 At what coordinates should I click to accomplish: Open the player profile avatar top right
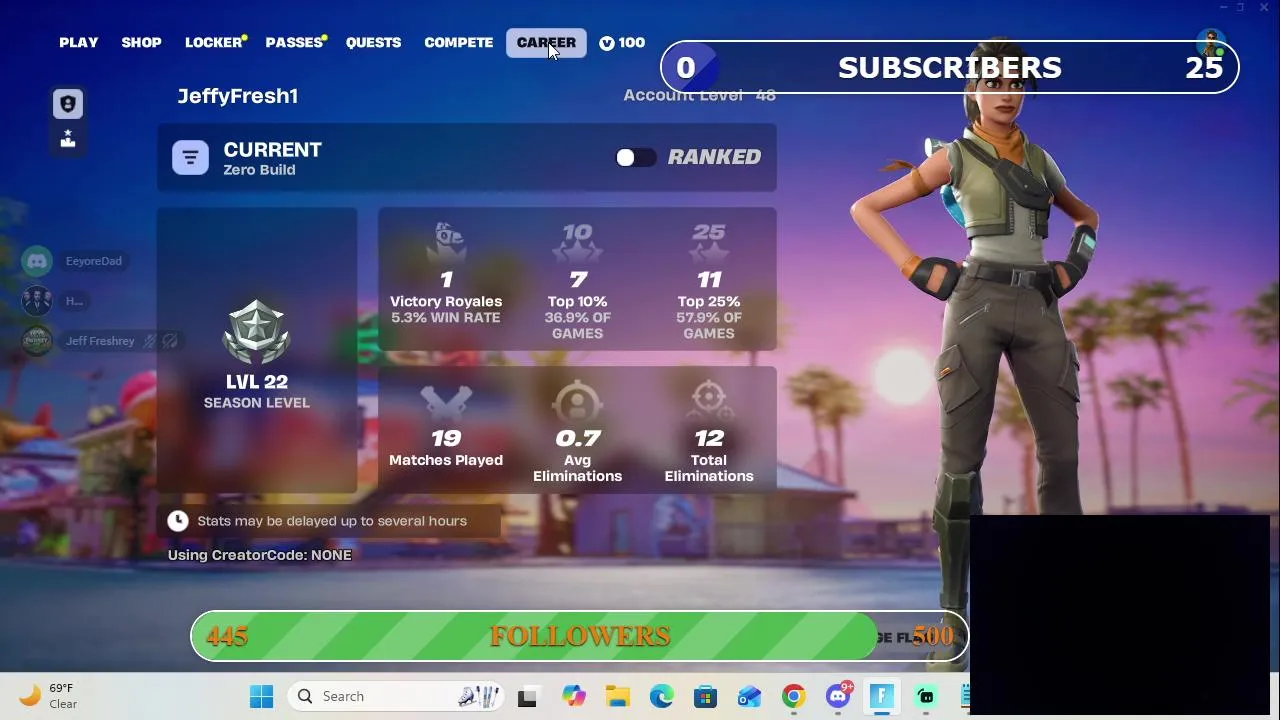coord(1211,45)
